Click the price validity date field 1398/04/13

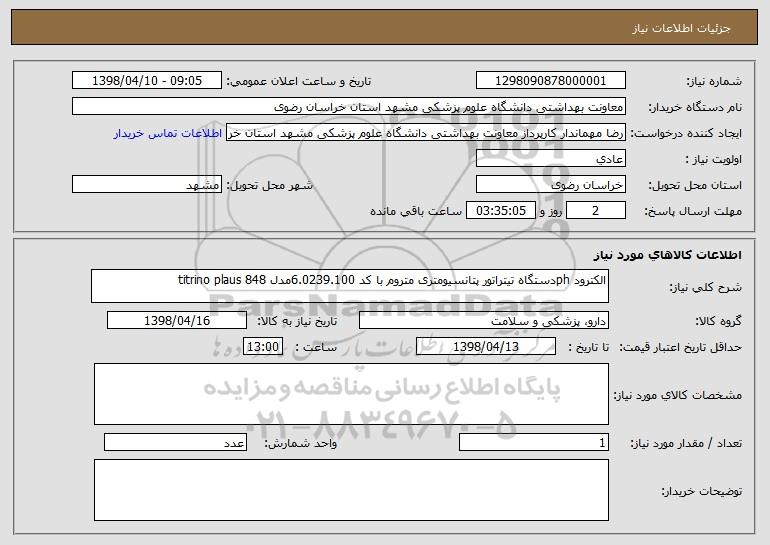486,347
